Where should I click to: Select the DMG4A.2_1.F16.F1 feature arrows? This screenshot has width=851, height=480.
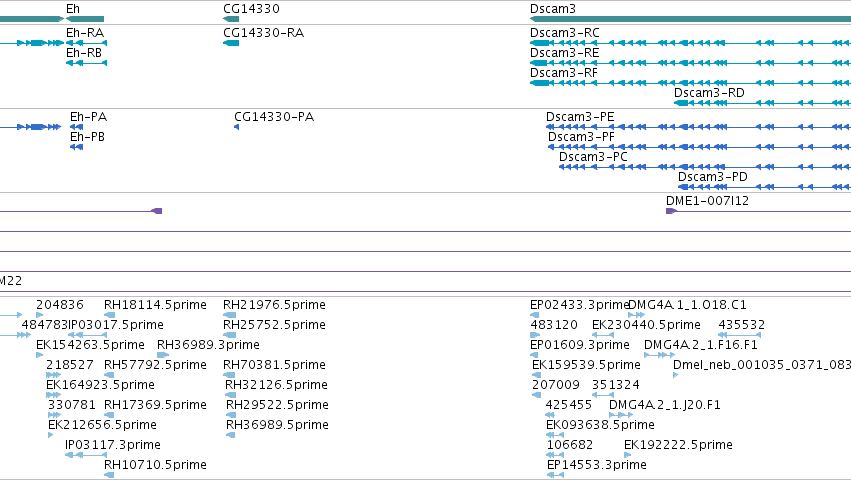click(659, 355)
